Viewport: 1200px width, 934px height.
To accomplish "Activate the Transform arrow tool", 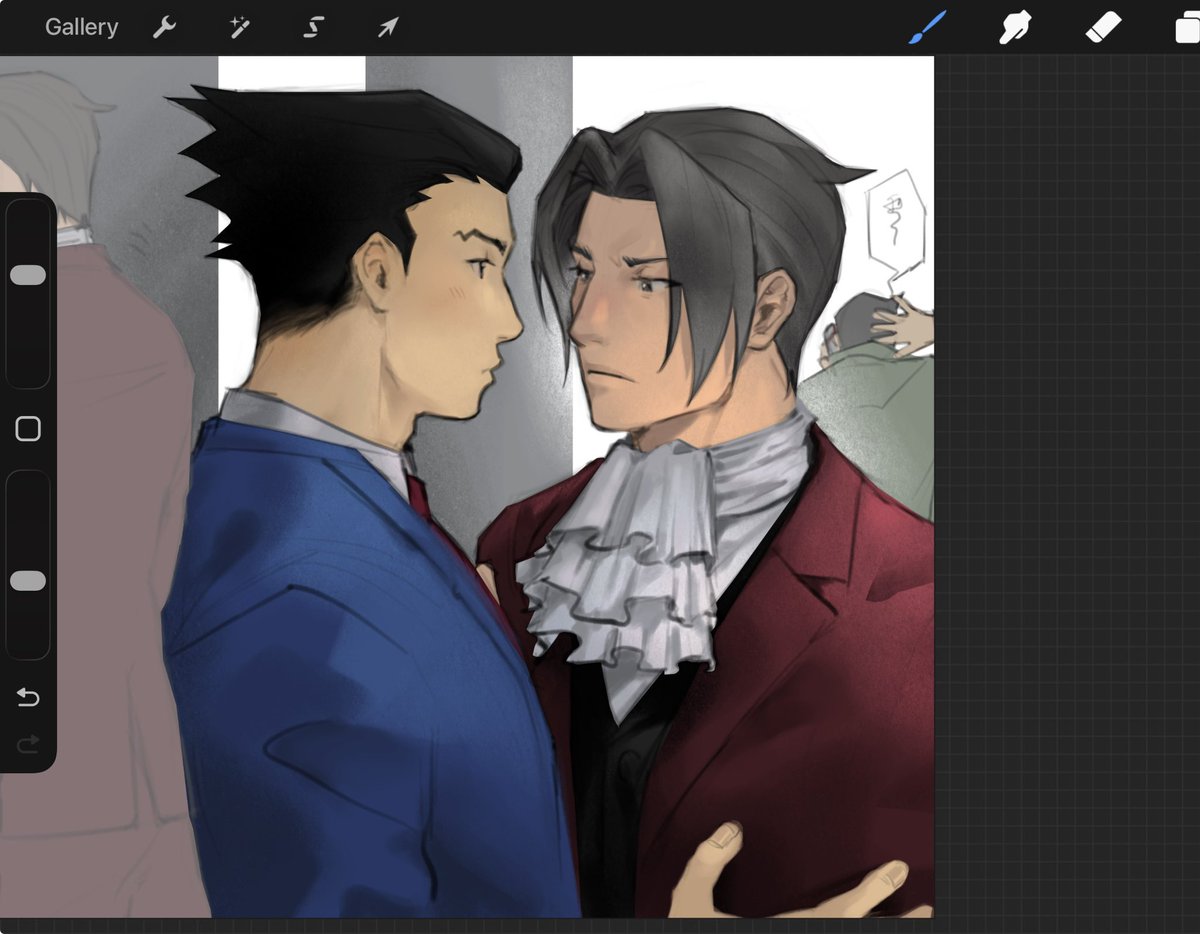I will click(x=388, y=27).
